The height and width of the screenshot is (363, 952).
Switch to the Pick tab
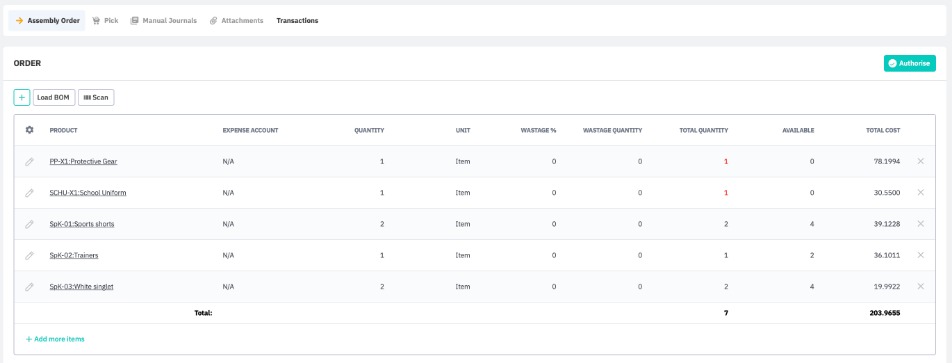pyautogui.click(x=105, y=21)
